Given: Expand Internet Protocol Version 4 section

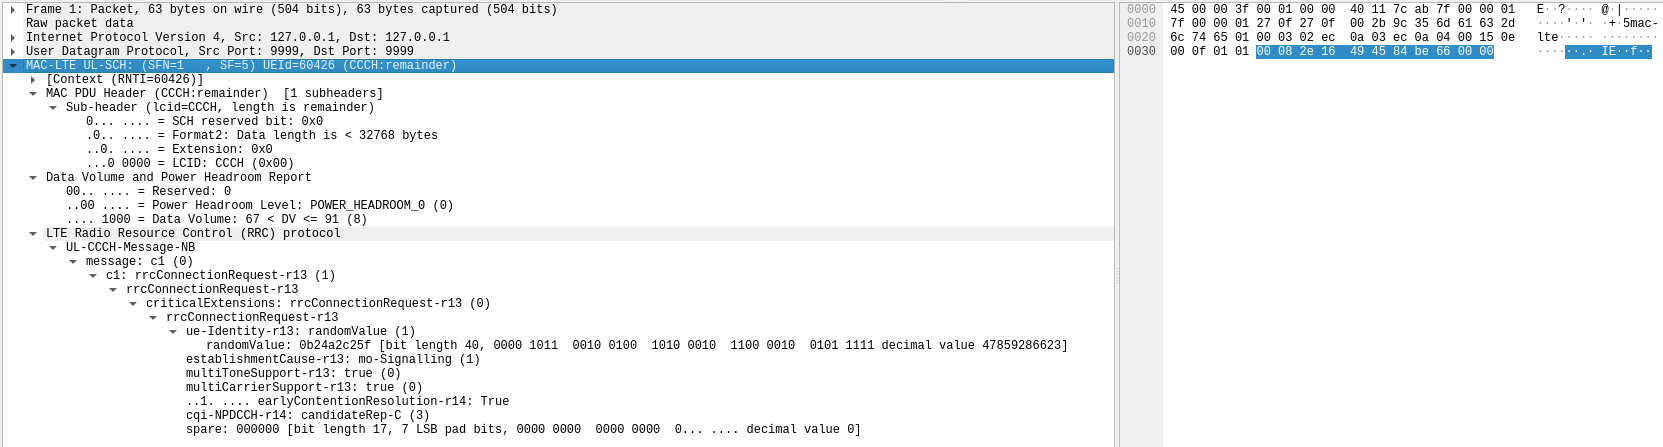Looking at the screenshot, I should click(x=13, y=38).
